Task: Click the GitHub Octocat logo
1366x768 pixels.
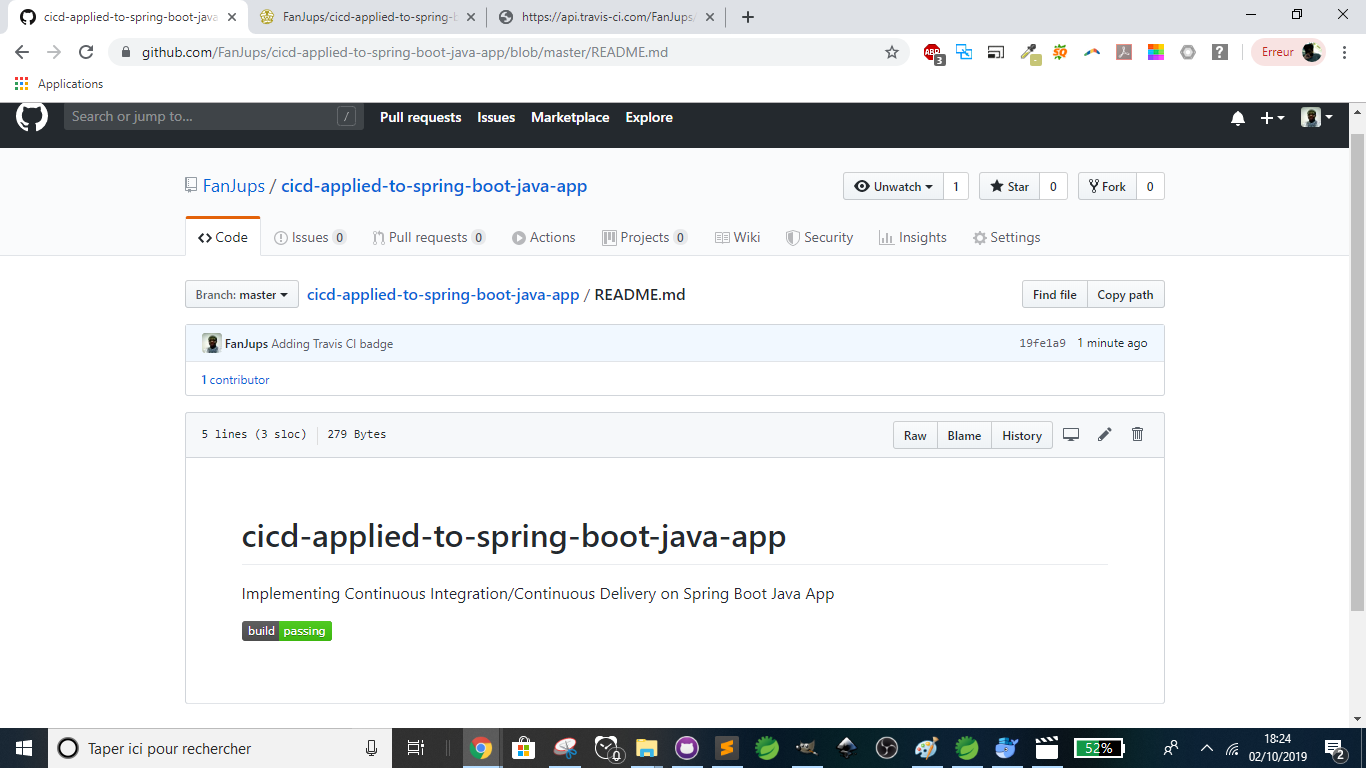Action: pos(32,117)
